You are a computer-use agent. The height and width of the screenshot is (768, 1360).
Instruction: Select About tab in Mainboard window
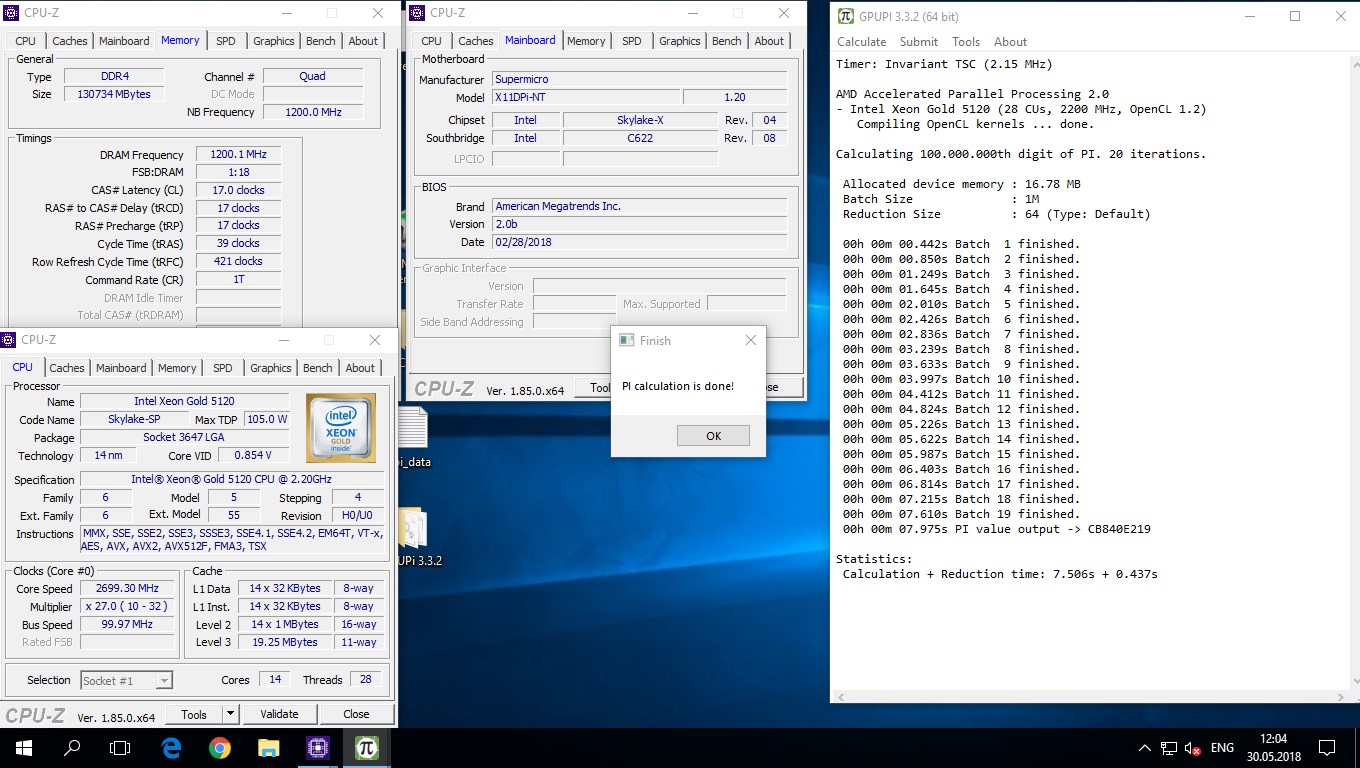(x=769, y=41)
